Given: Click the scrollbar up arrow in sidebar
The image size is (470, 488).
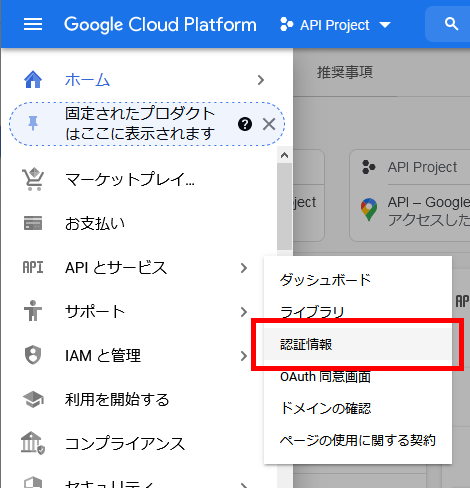Looking at the screenshot, I should (284, 155).
